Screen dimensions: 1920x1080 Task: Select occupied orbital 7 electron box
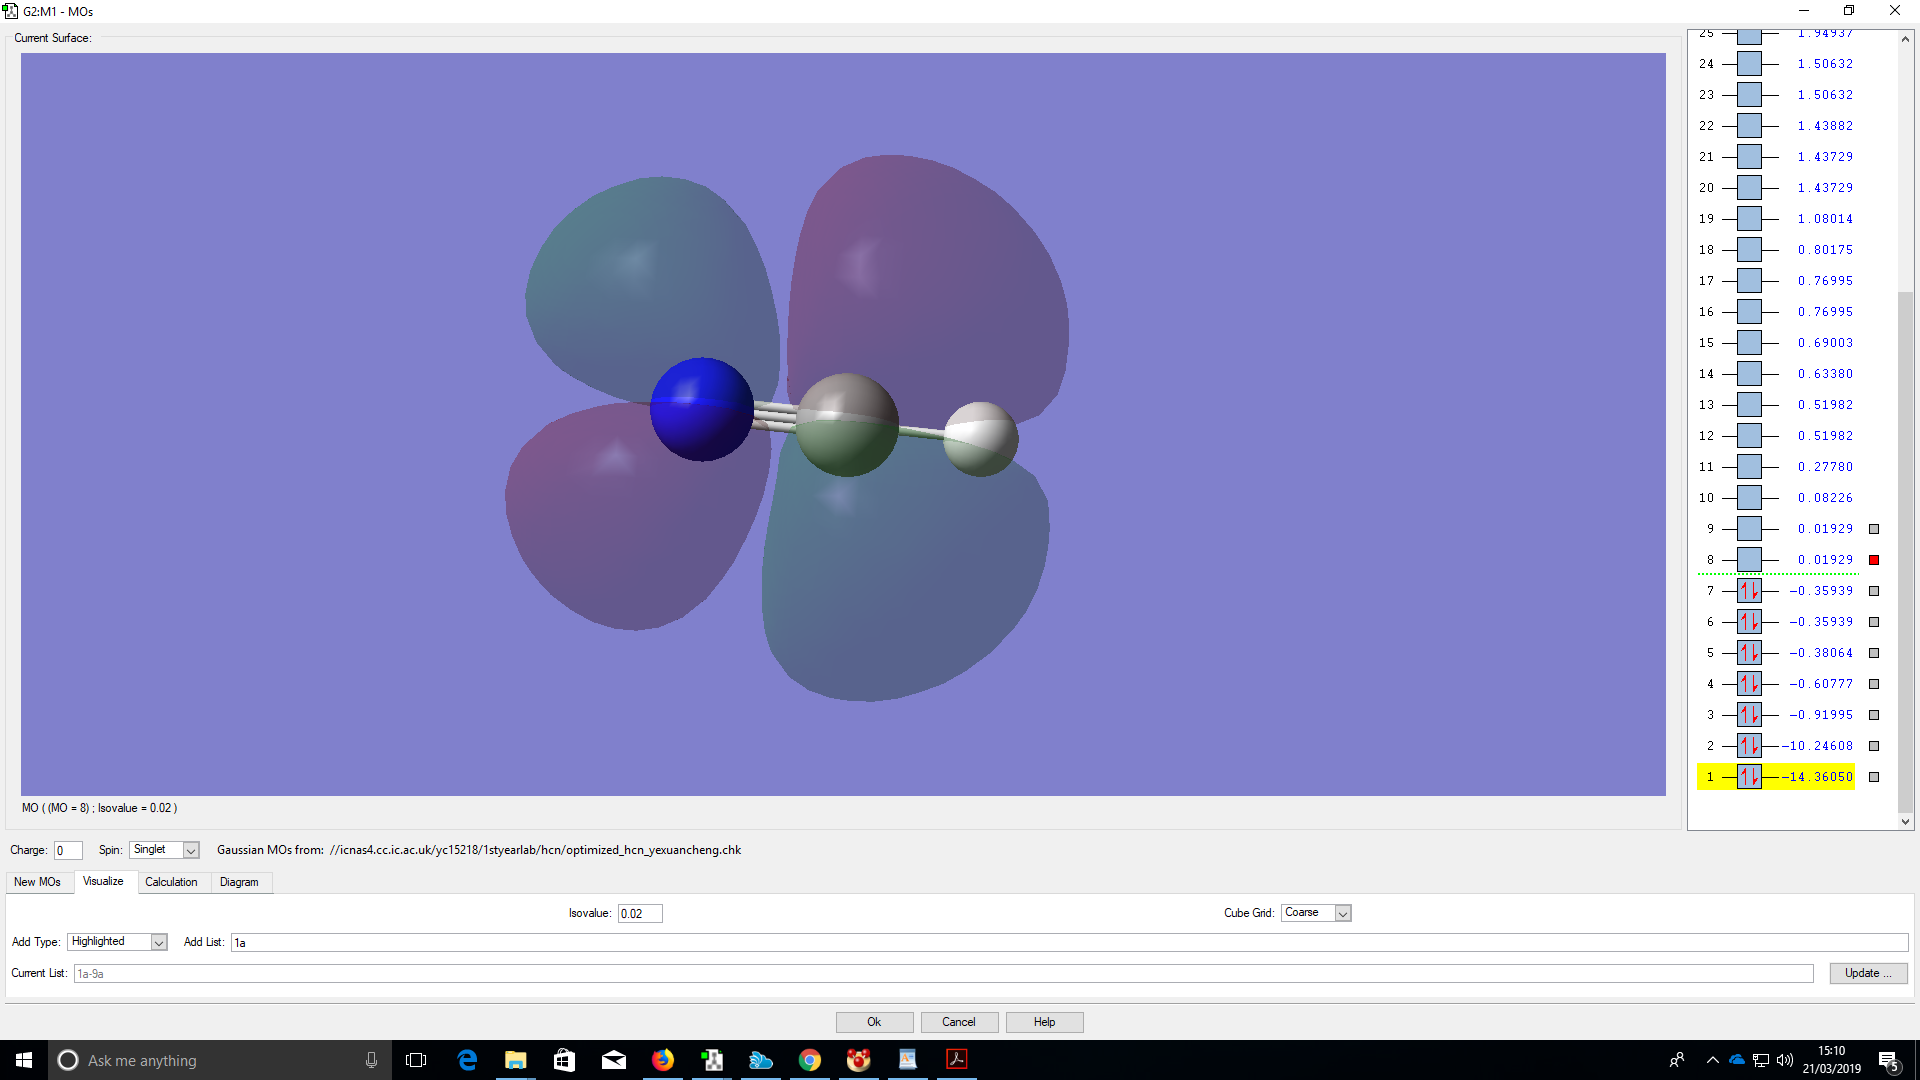1749,591
